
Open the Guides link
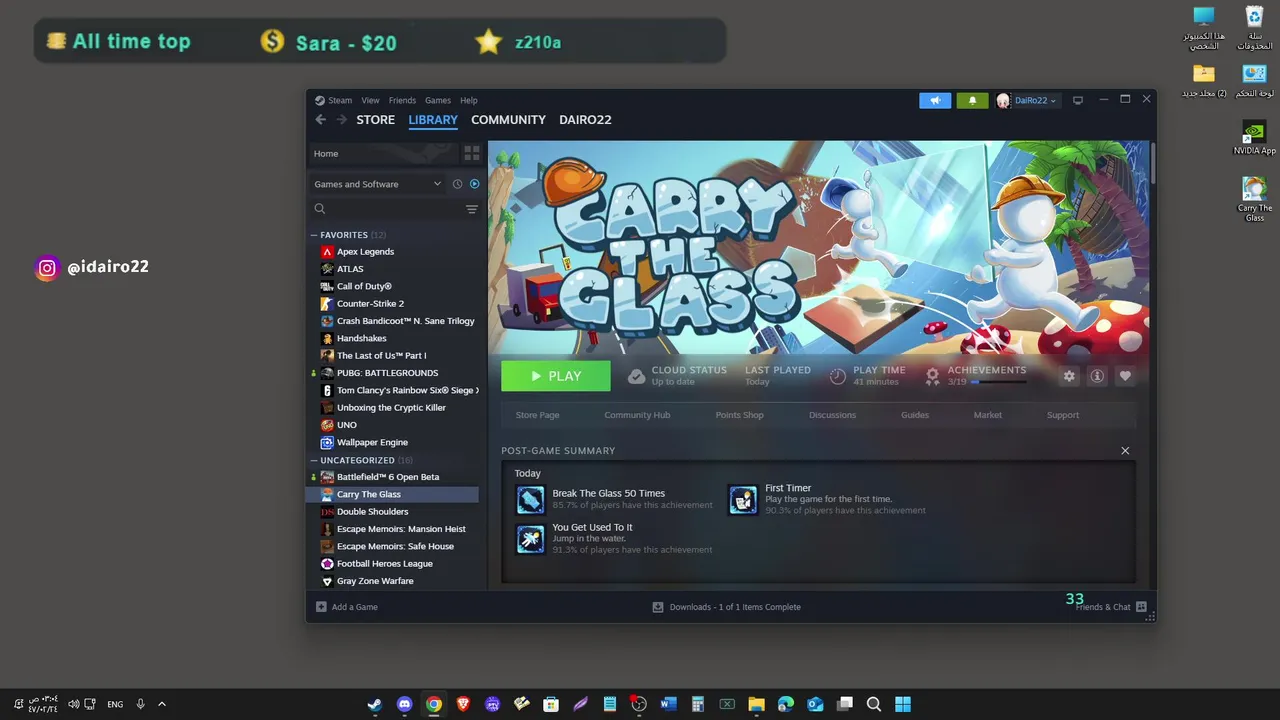915,415
